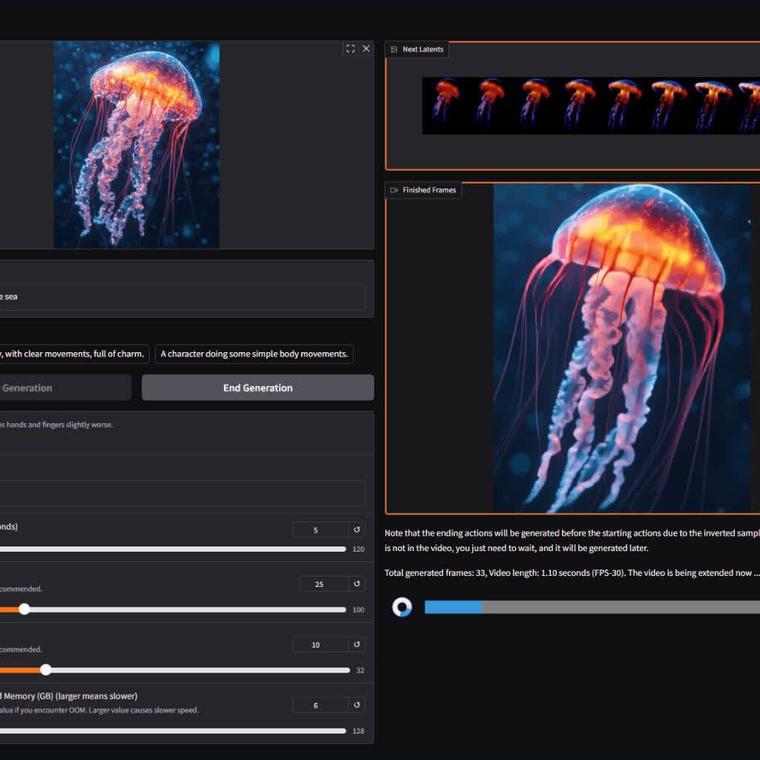The height and width of the screenshot is (760, 760).
Task: Focus the number box showing 10
Action: [x=318, y=645]
